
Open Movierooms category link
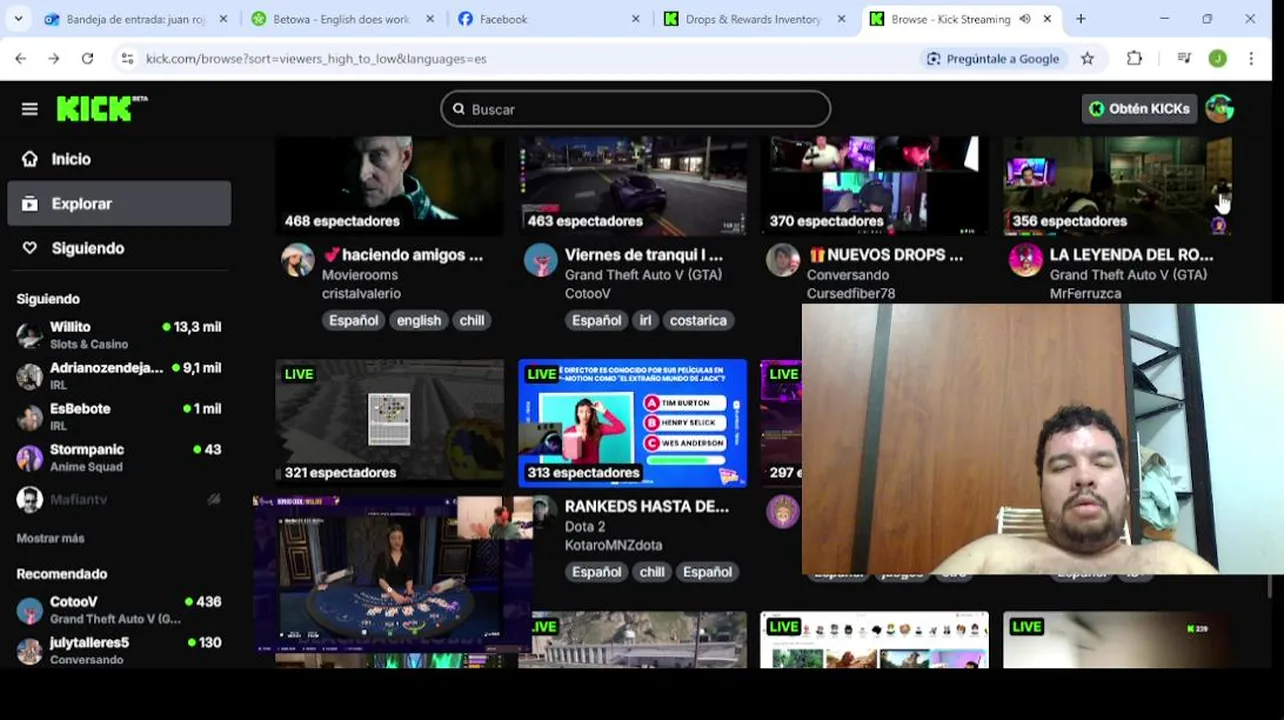coord(360,275)
